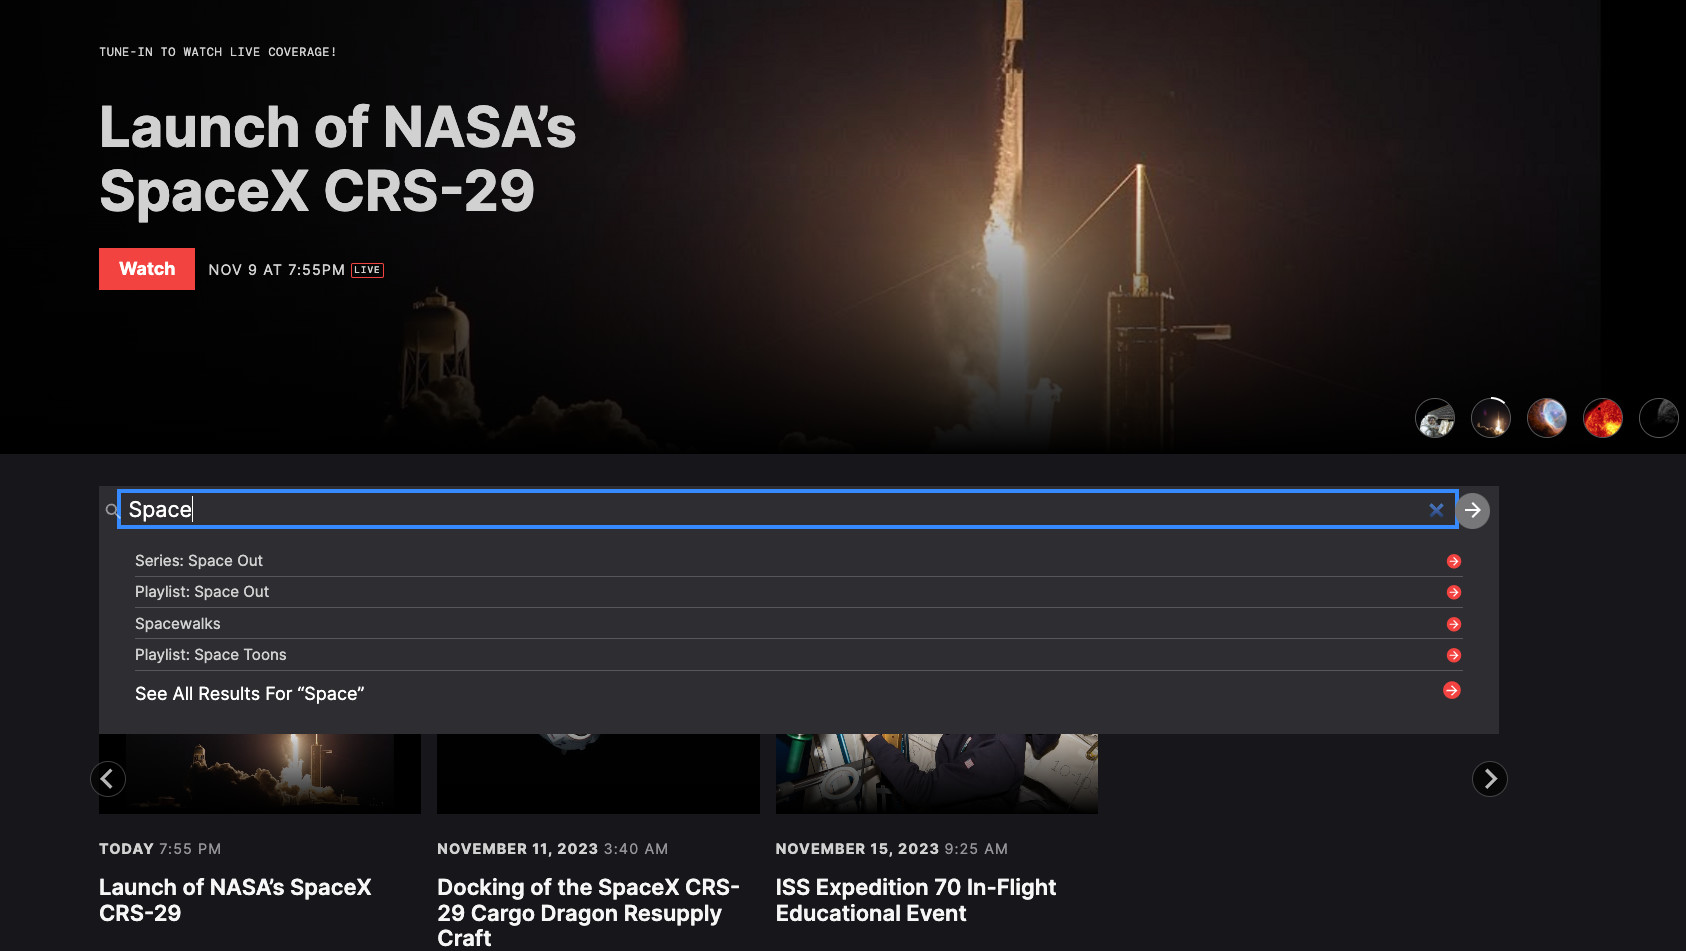Submit search with the arrow button
Image resolution: width=1686 pixels, height=951 pixels.
click(x=1473, y=510)
